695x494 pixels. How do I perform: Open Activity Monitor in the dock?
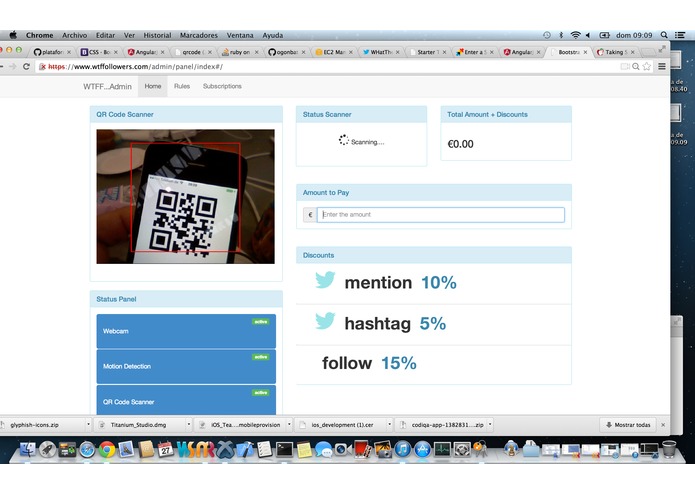(442, 450)
